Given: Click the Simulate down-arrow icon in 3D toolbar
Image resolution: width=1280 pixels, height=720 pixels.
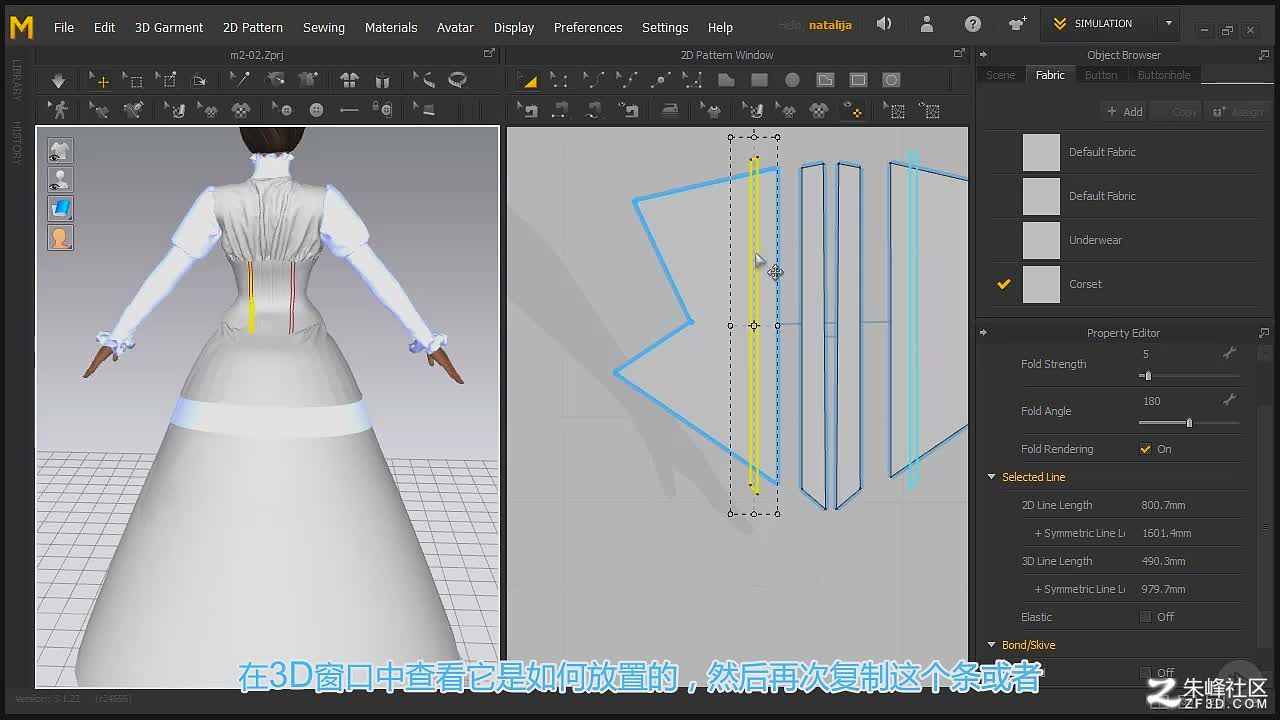Looking at the screenshot, I should (58, 80).
